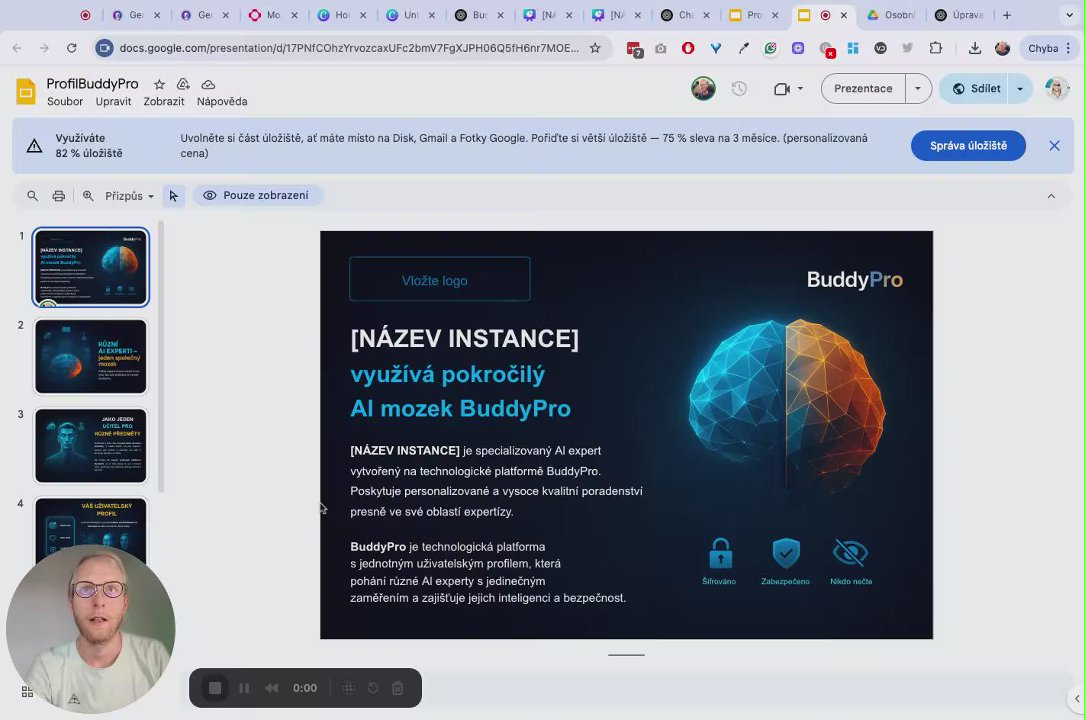Click the Zabezpečeno shield icon on slide

click(786, 553)
